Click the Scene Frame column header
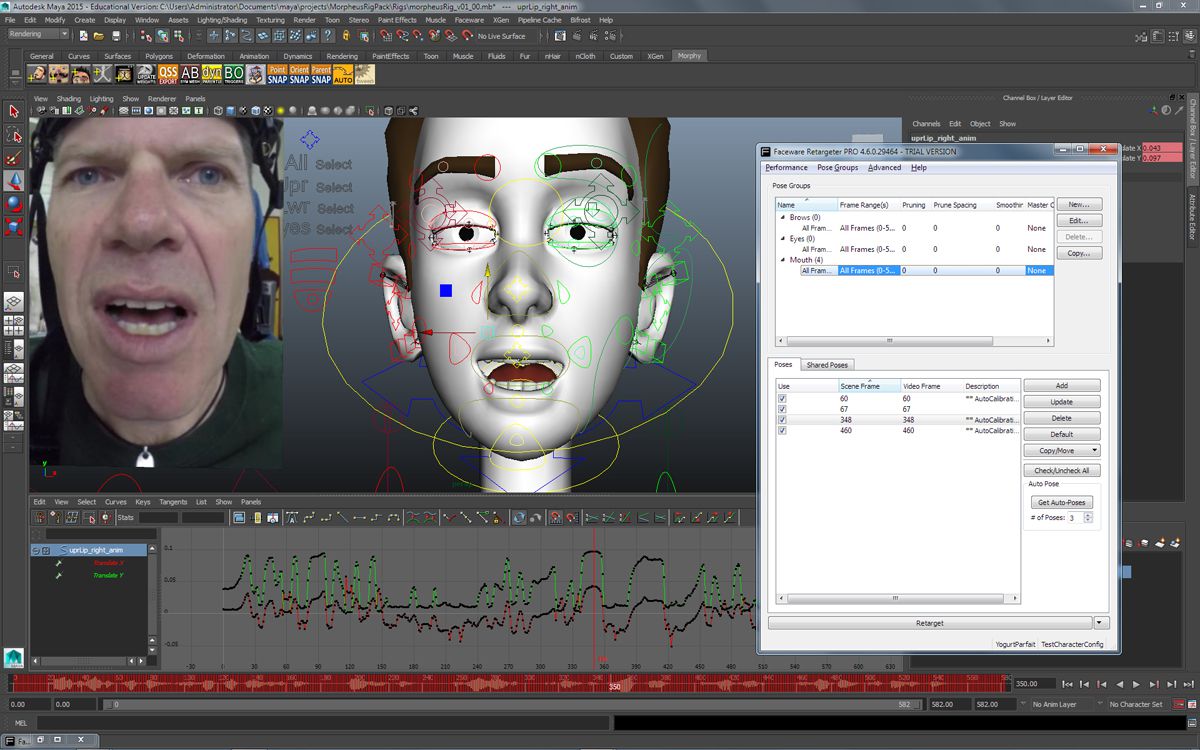The height and width of the screenshot is (750, 1200). click(x=869, y=386)
